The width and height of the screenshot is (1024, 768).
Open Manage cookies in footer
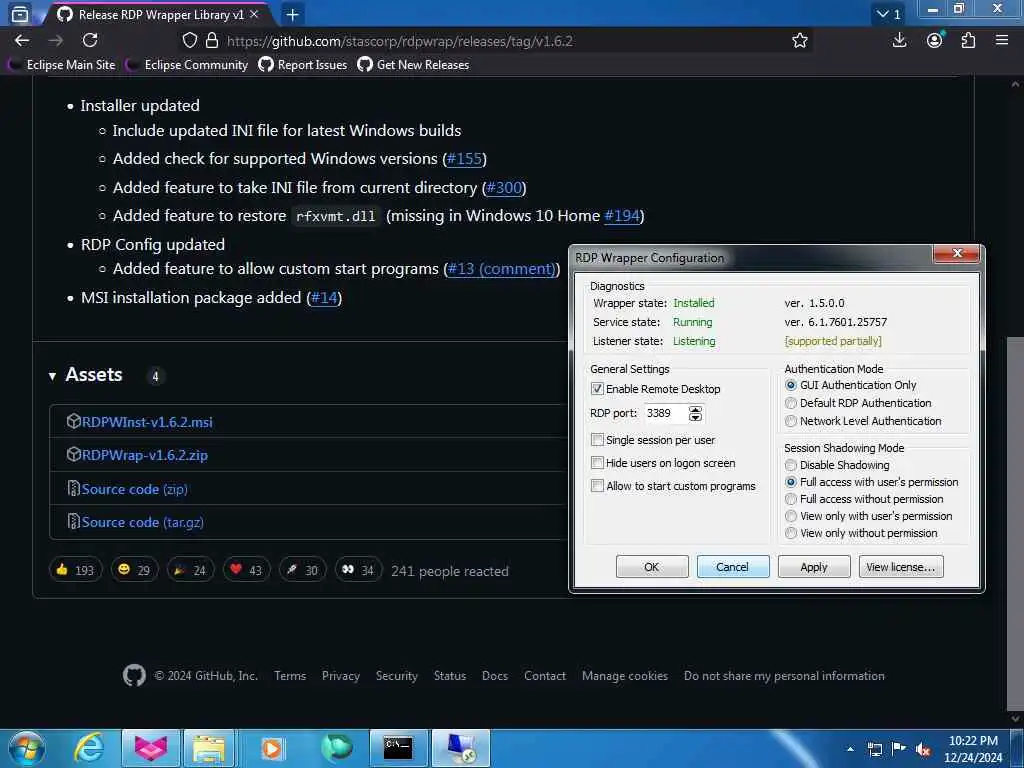click(624, 676)
